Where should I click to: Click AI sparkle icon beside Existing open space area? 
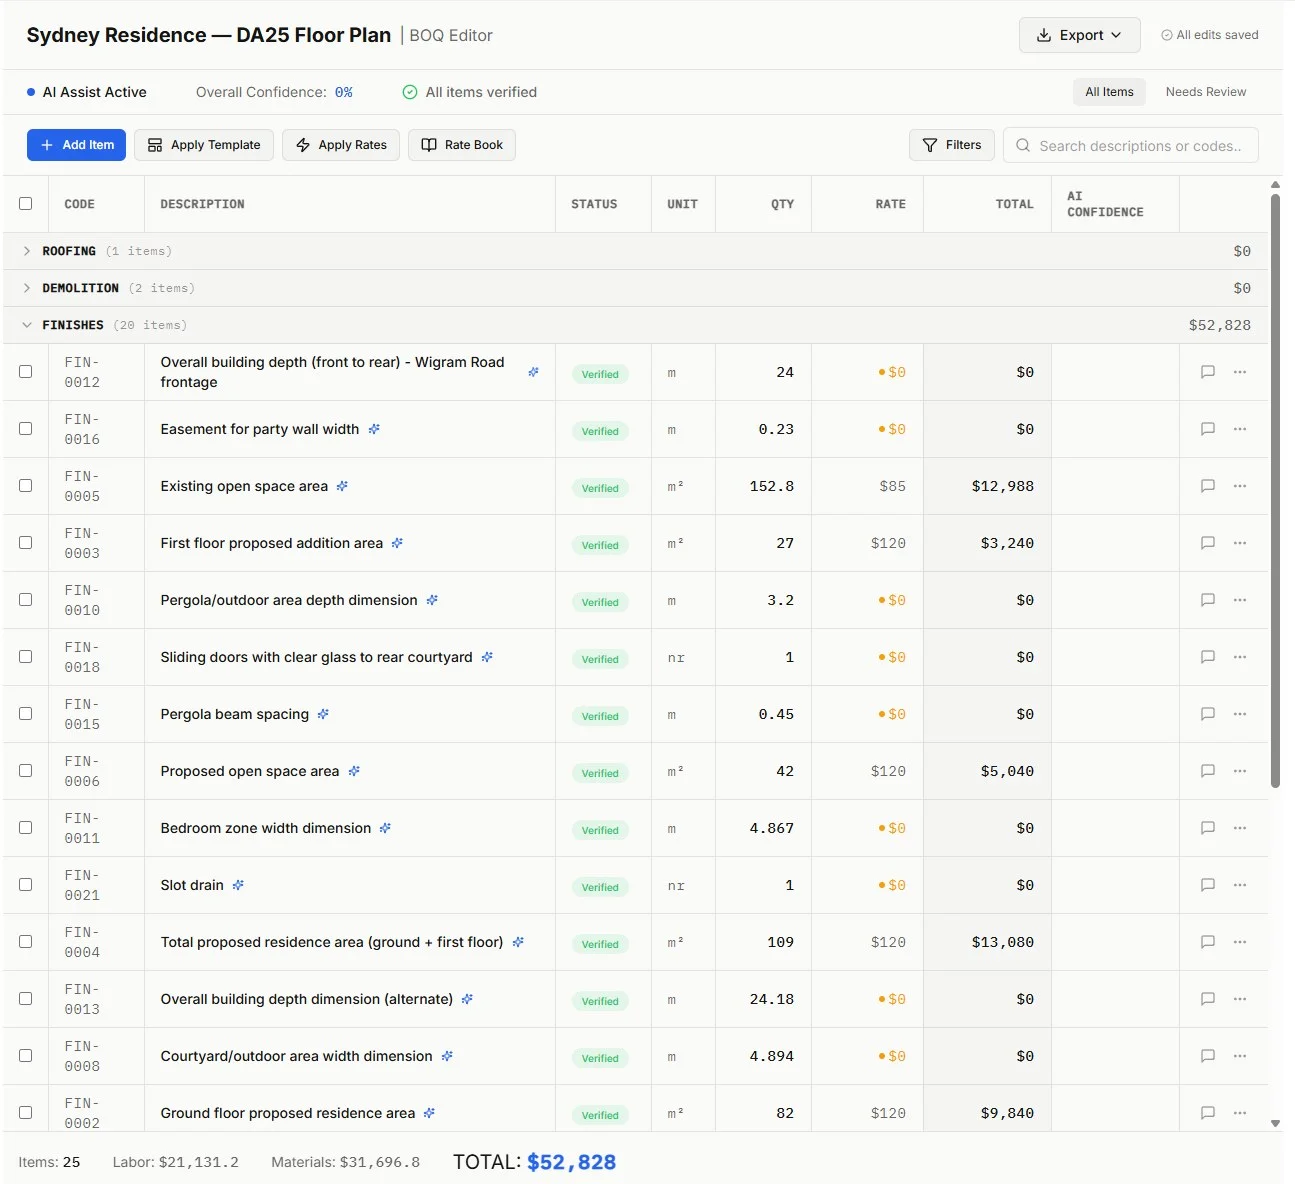342,486
